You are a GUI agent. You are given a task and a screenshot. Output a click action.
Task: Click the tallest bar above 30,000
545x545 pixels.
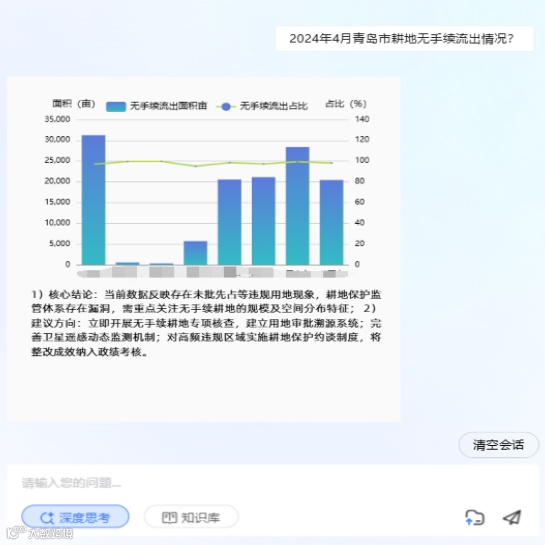tap(93, 200)
